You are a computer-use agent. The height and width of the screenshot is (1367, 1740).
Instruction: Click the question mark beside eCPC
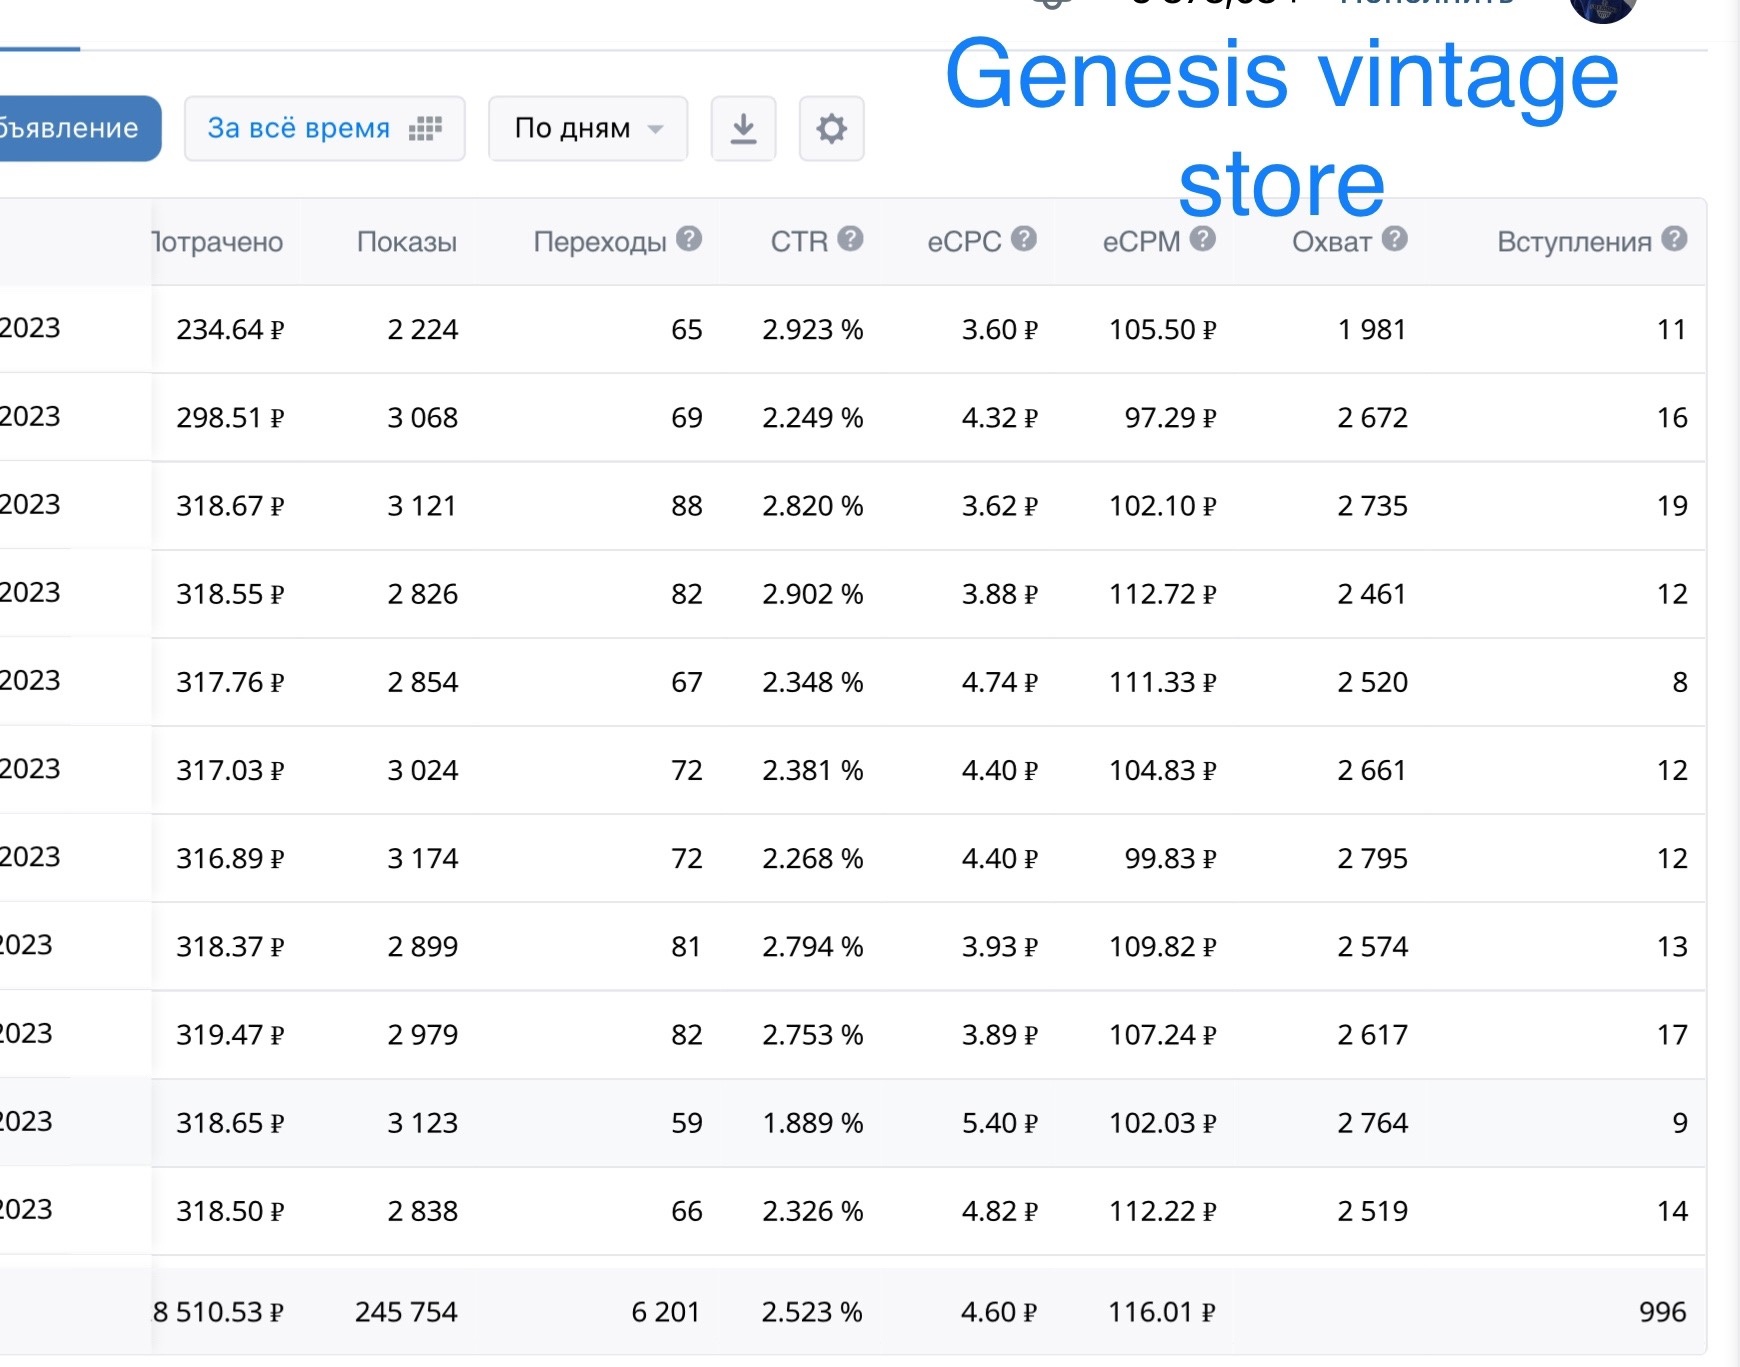[1024, 239]
